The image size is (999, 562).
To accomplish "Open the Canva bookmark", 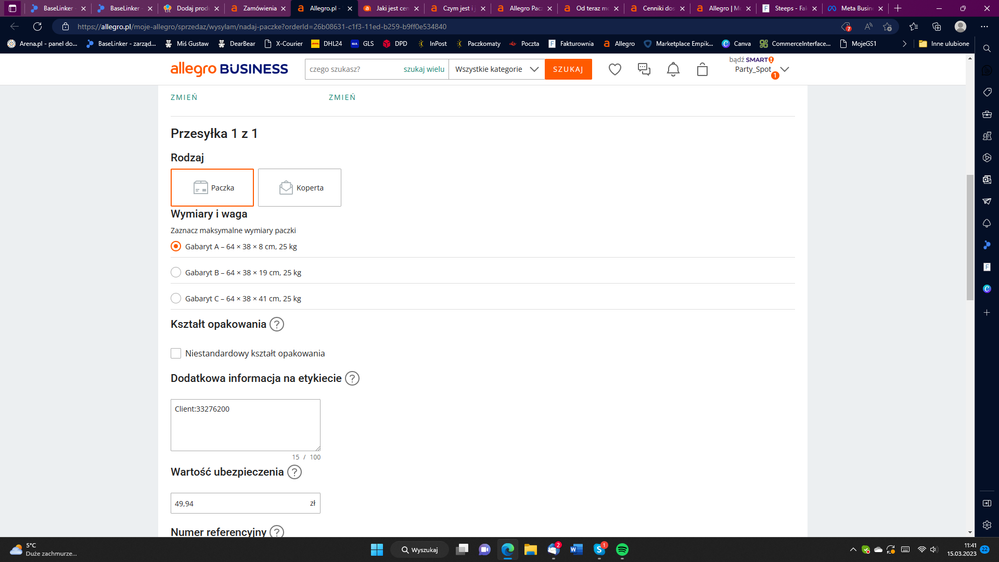I will tap(736, 44).
